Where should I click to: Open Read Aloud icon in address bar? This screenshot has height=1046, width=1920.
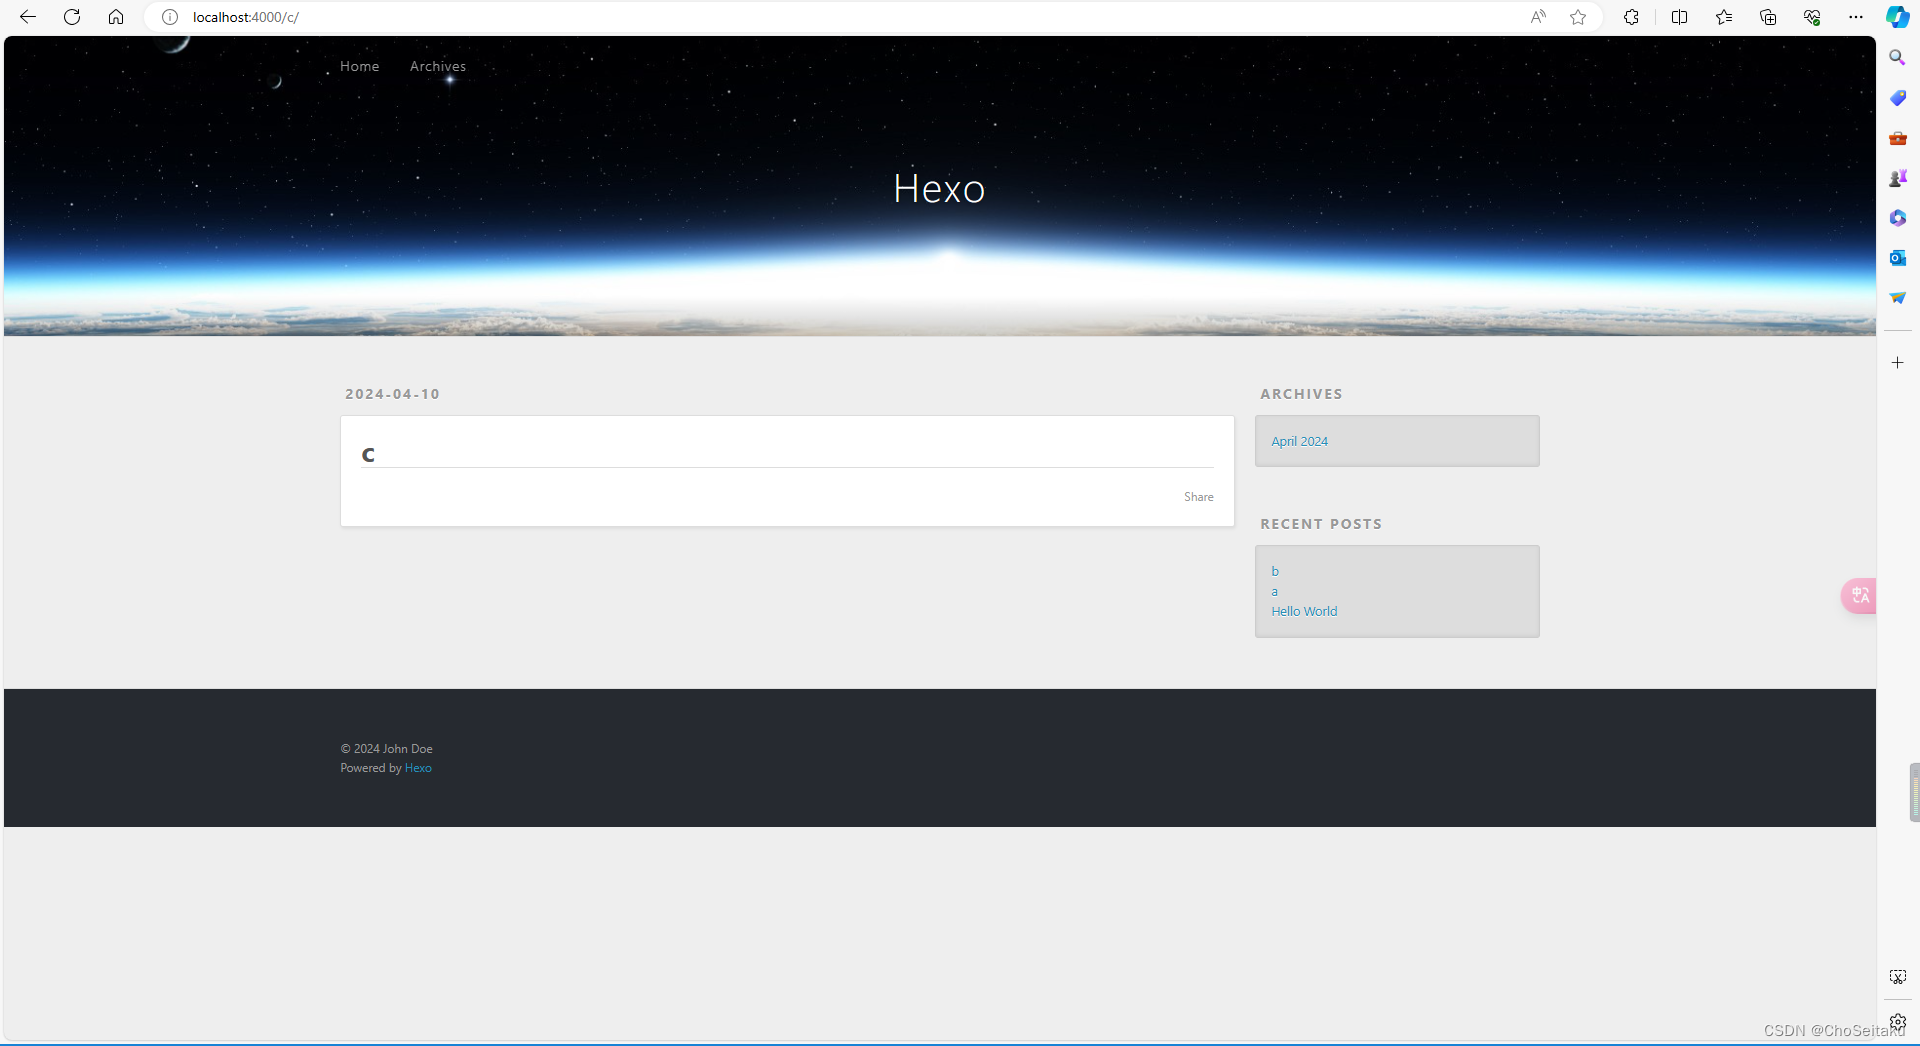pos(1538,17)
